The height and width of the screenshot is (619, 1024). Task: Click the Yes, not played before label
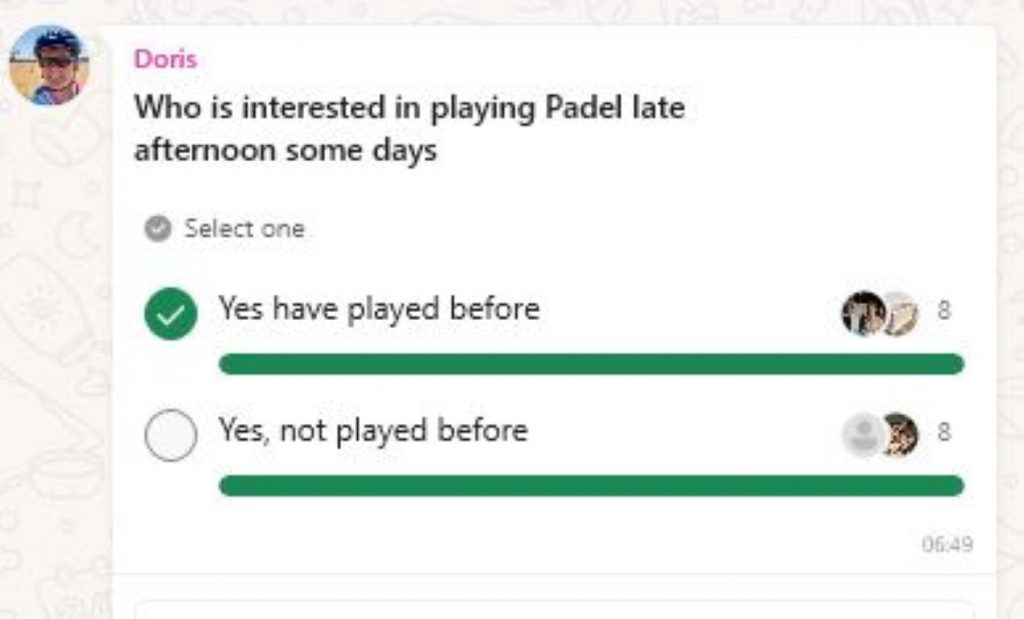[x=373, y=431]
